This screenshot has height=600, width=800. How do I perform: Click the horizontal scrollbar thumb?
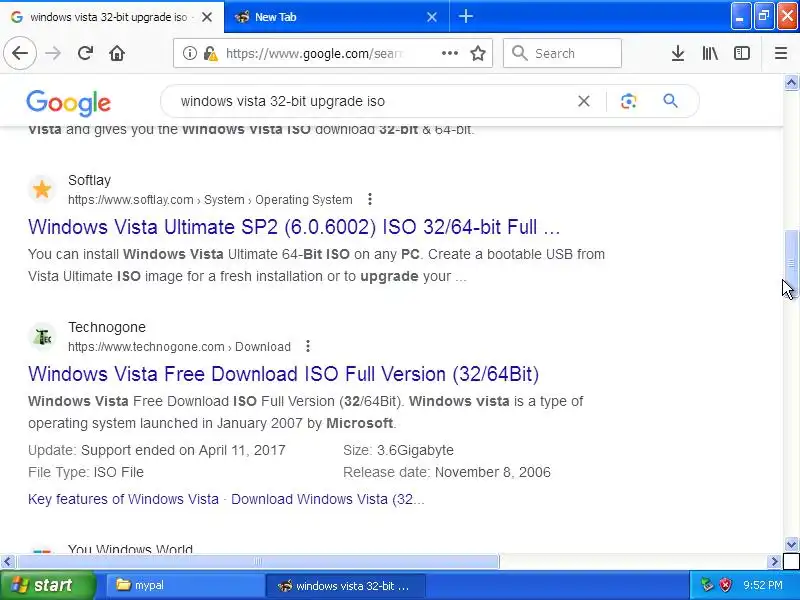point(258,562)
